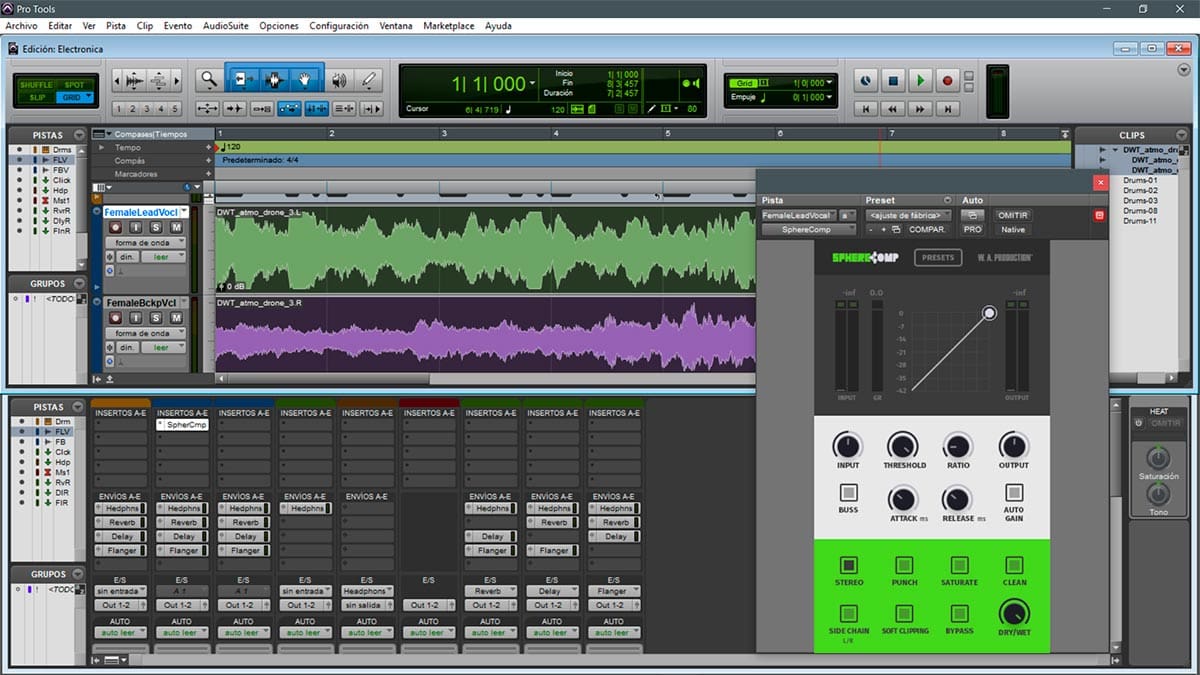Click the Rewind transport button
This screenshot has height=675, width=1200.
pyautogui.click(x=894, y=108)
